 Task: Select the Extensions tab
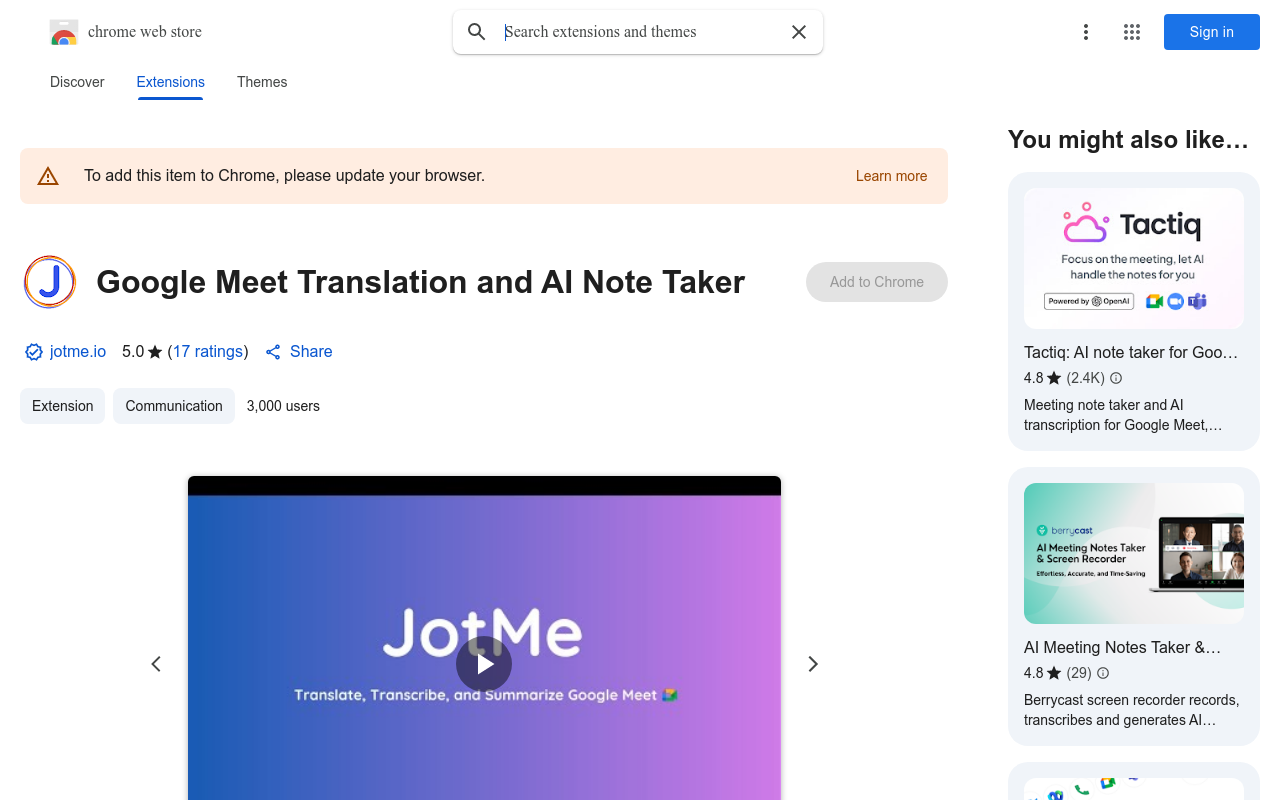[171, 82]
